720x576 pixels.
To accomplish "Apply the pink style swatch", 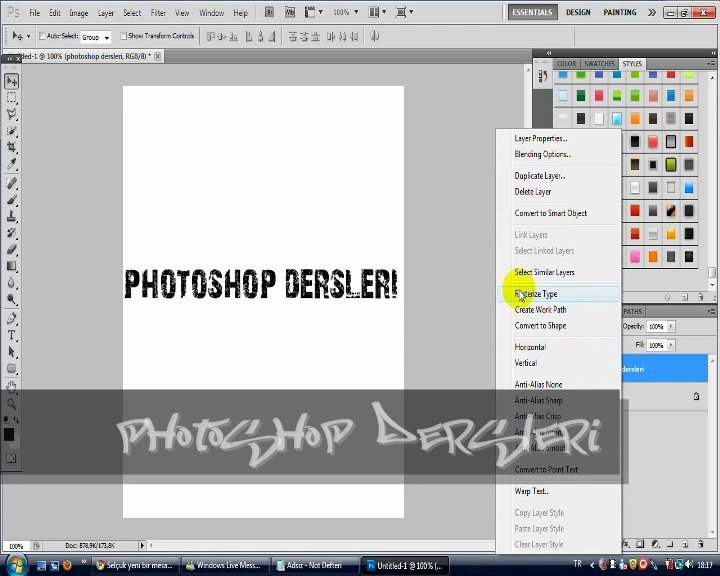I will [x=635, y=256].
